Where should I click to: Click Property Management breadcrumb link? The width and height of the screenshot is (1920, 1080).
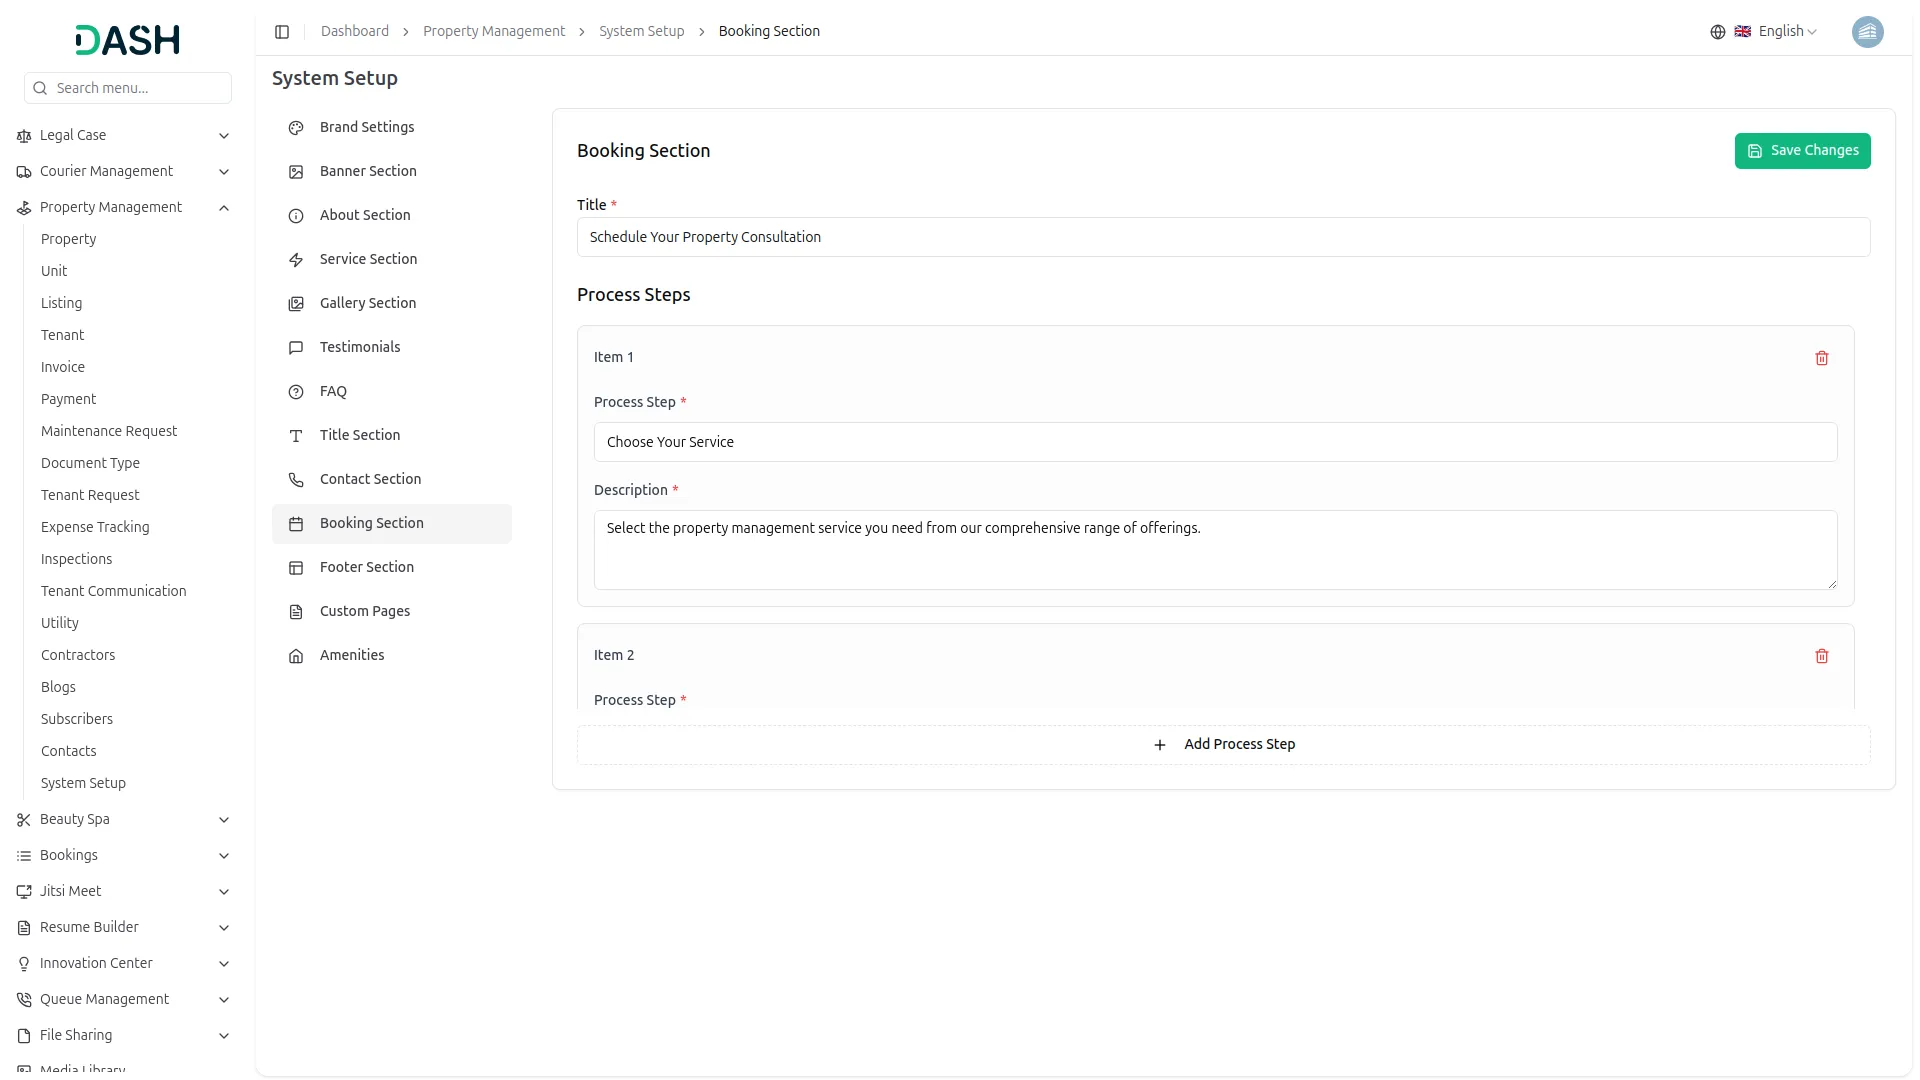point(493,32)
